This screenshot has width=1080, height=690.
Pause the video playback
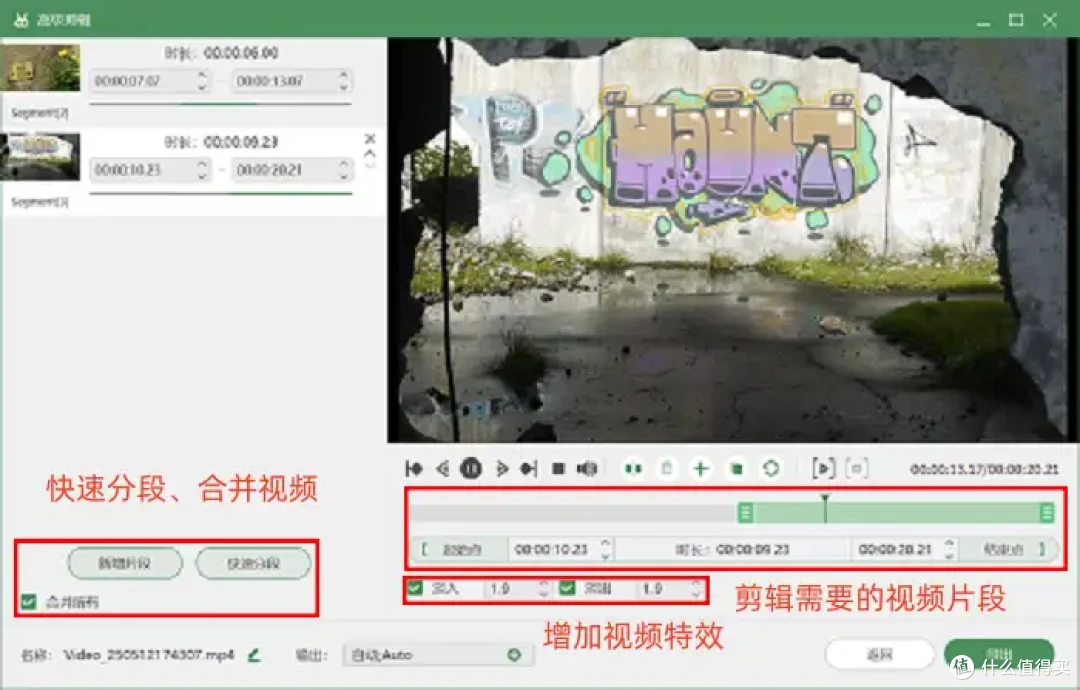pyautogui.click(x=471, y=469)
